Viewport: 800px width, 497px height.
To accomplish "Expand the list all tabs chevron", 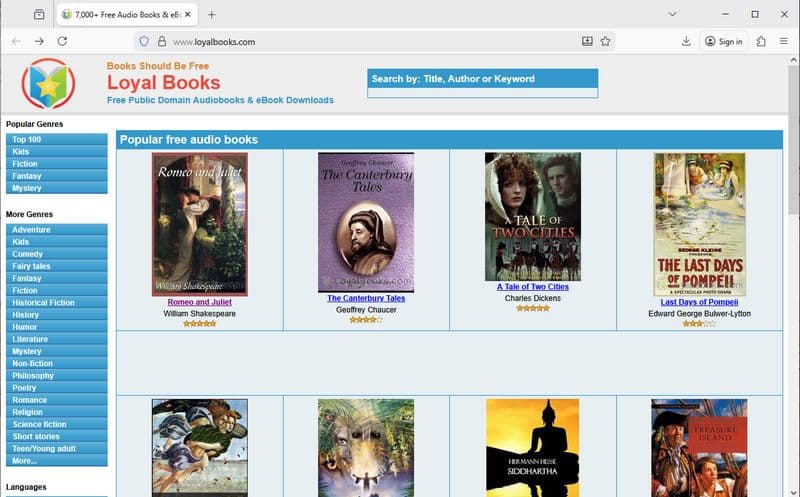I will 672,14.
